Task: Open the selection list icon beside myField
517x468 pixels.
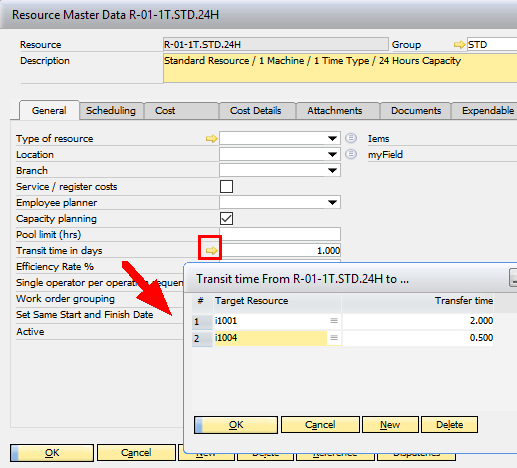Action: coord(351,154)
